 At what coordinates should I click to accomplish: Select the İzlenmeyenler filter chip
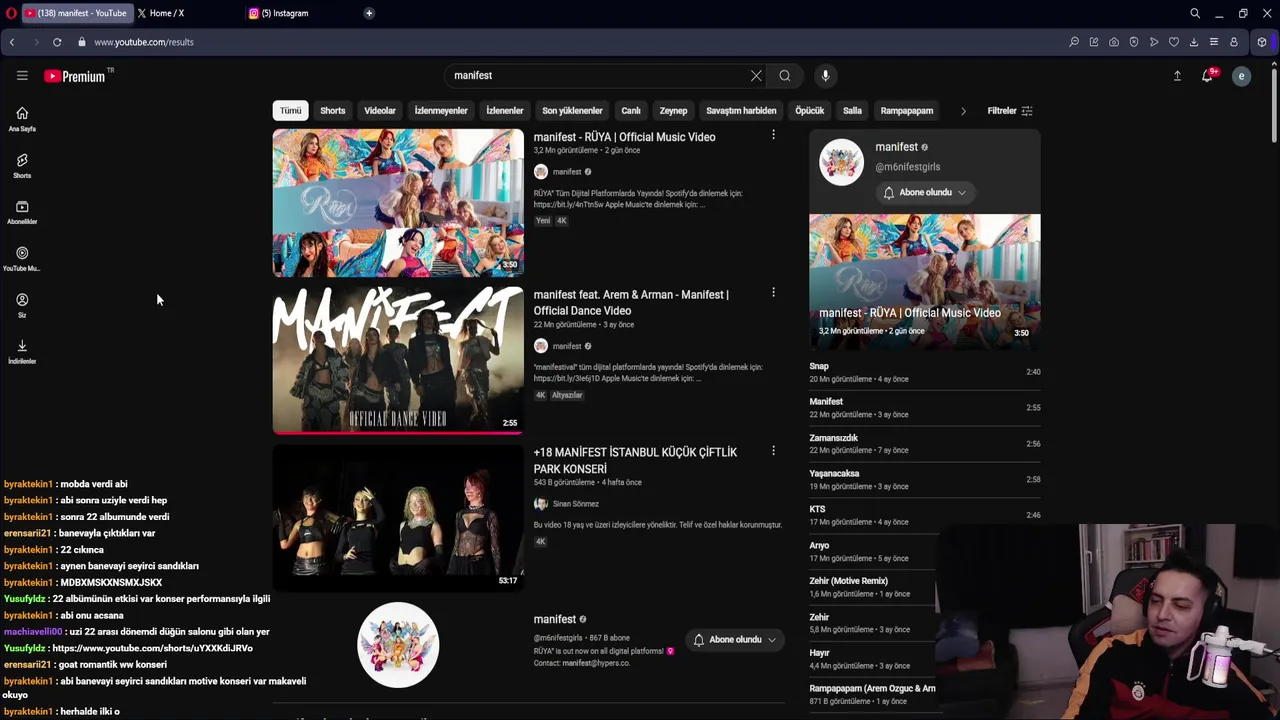point(441,111)
